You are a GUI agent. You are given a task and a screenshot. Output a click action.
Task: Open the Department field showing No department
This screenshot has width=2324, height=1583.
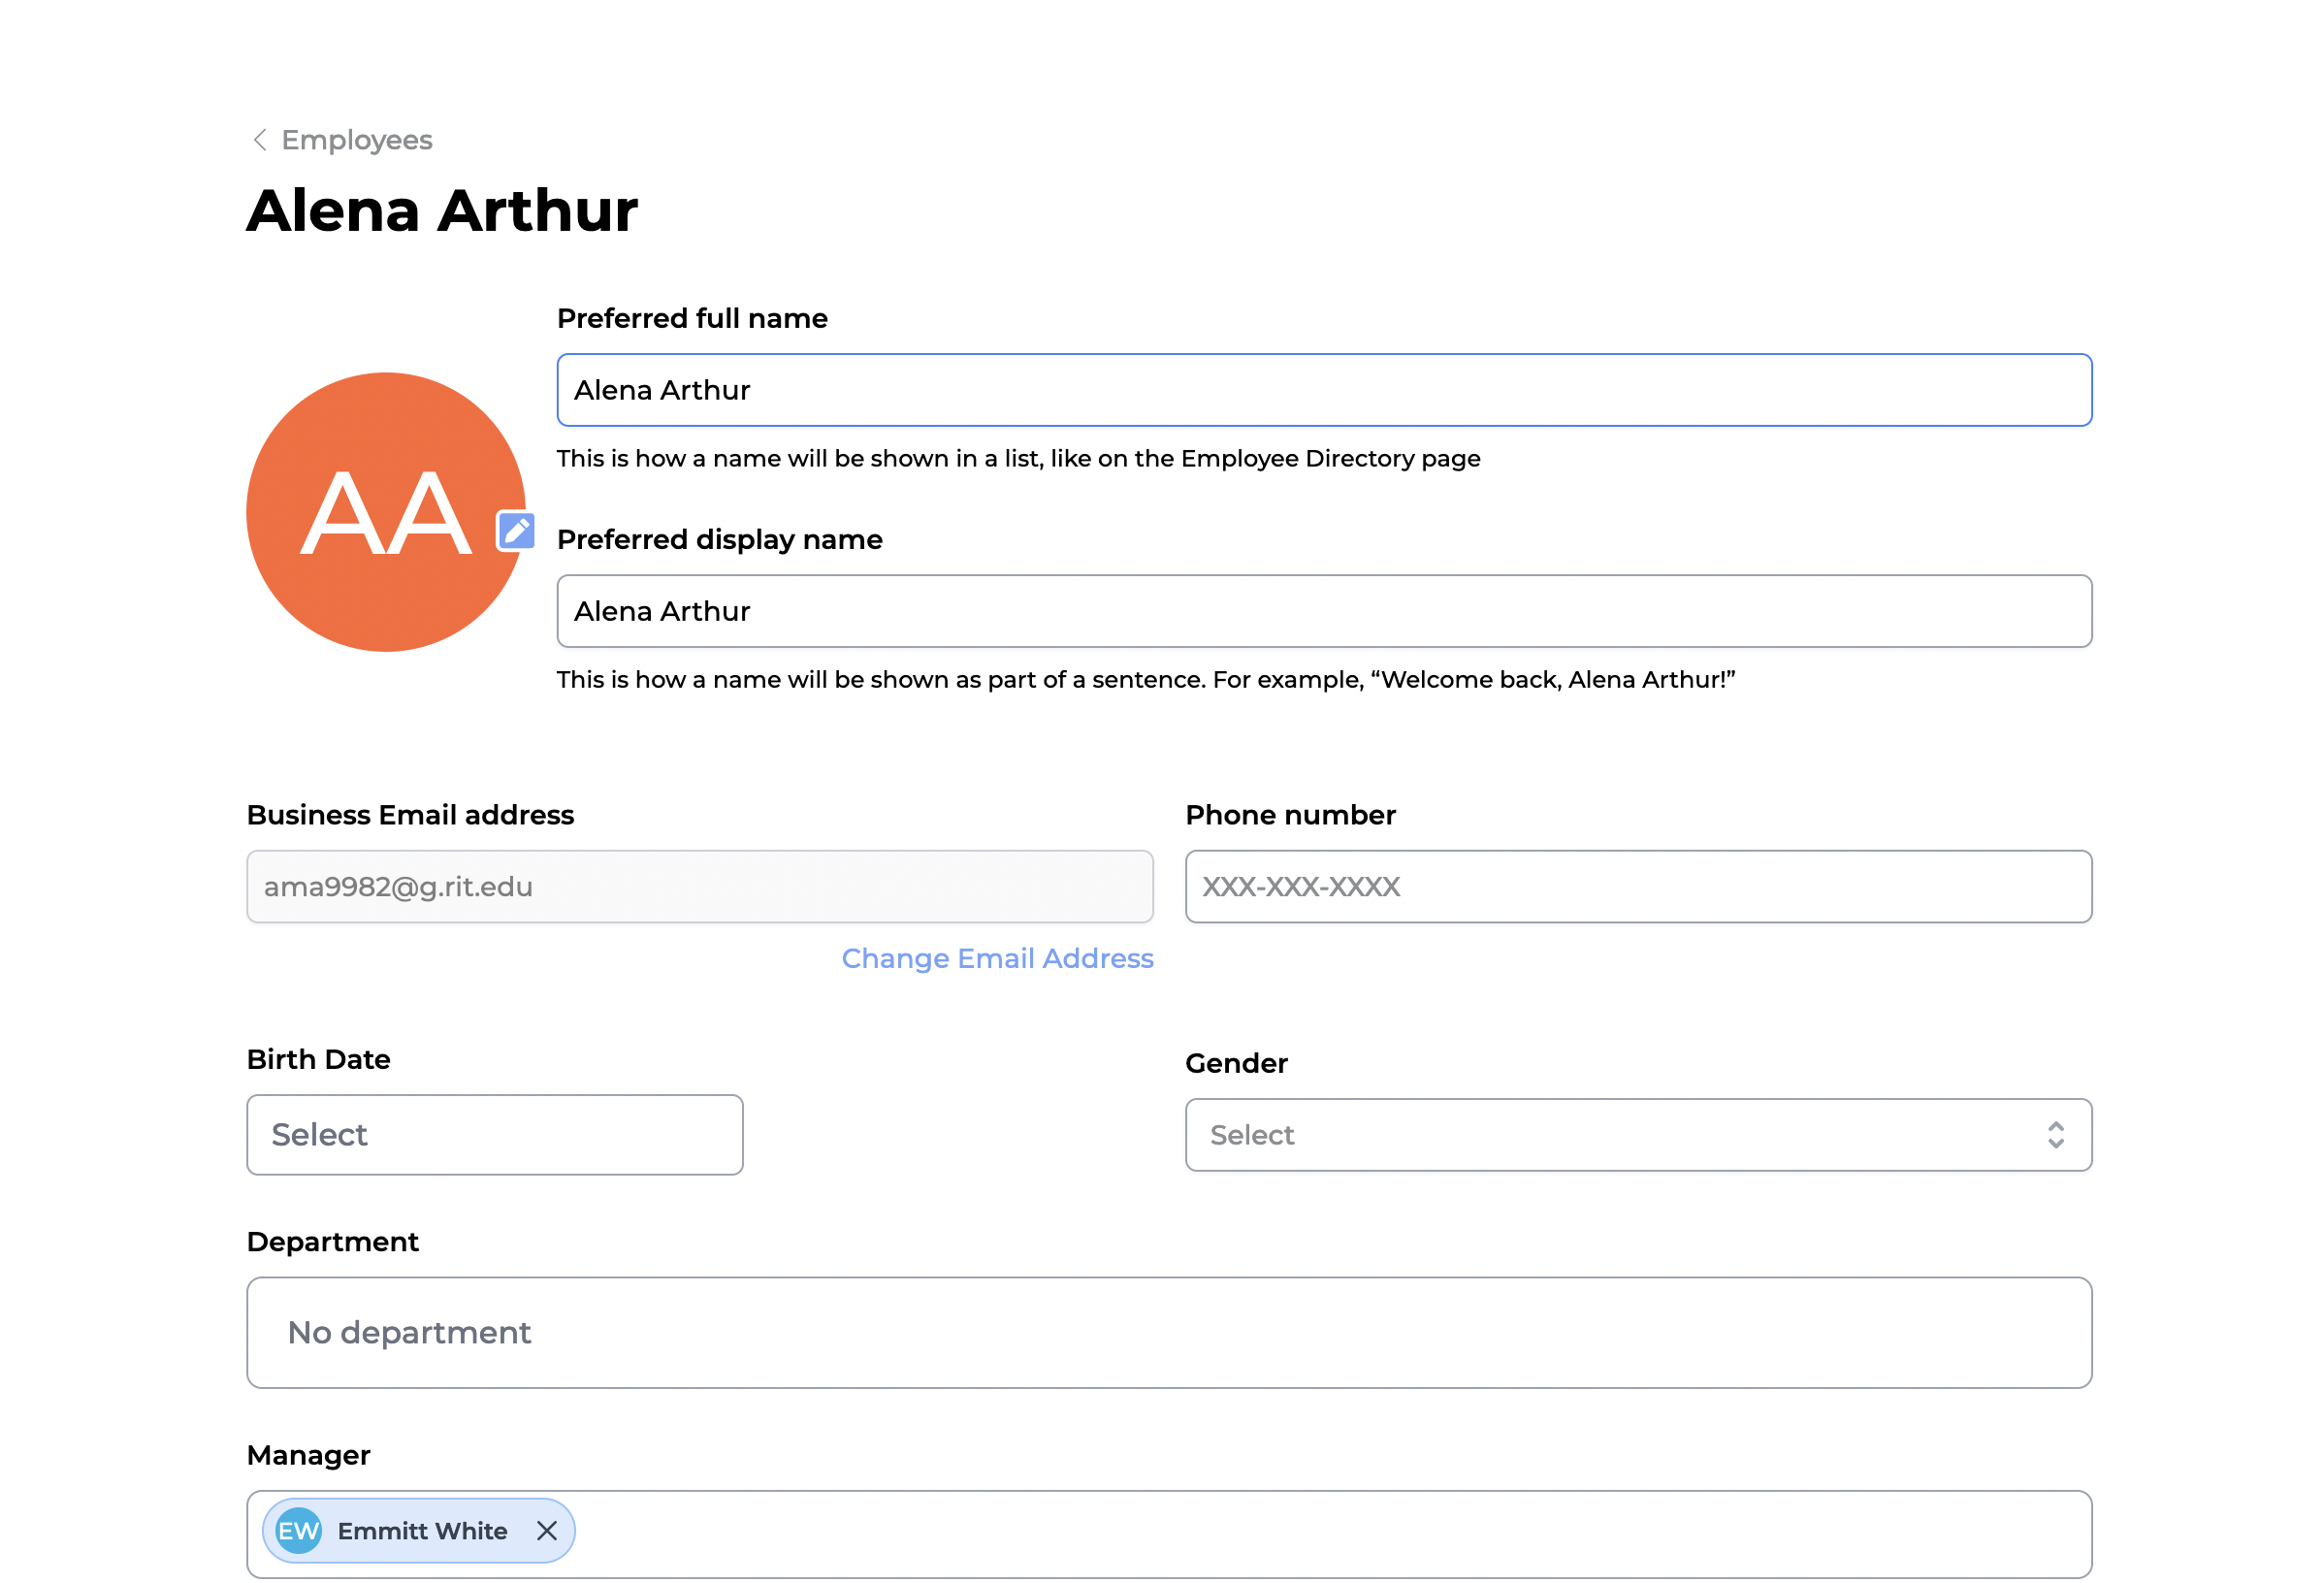point(1168,1333)
